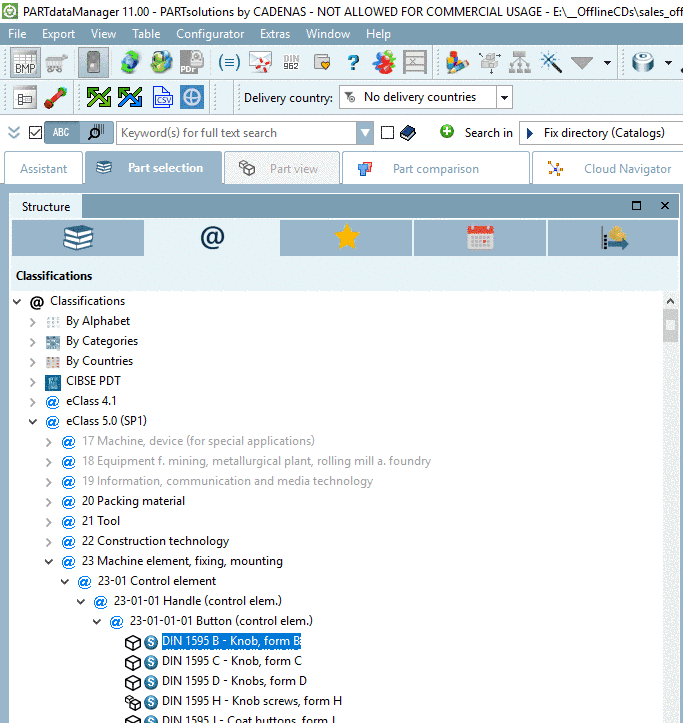This screenshot has height=723, width=683.
Task: Collapse the eClass 5.0 (SP1) node
Action: (x=32, y=421)
